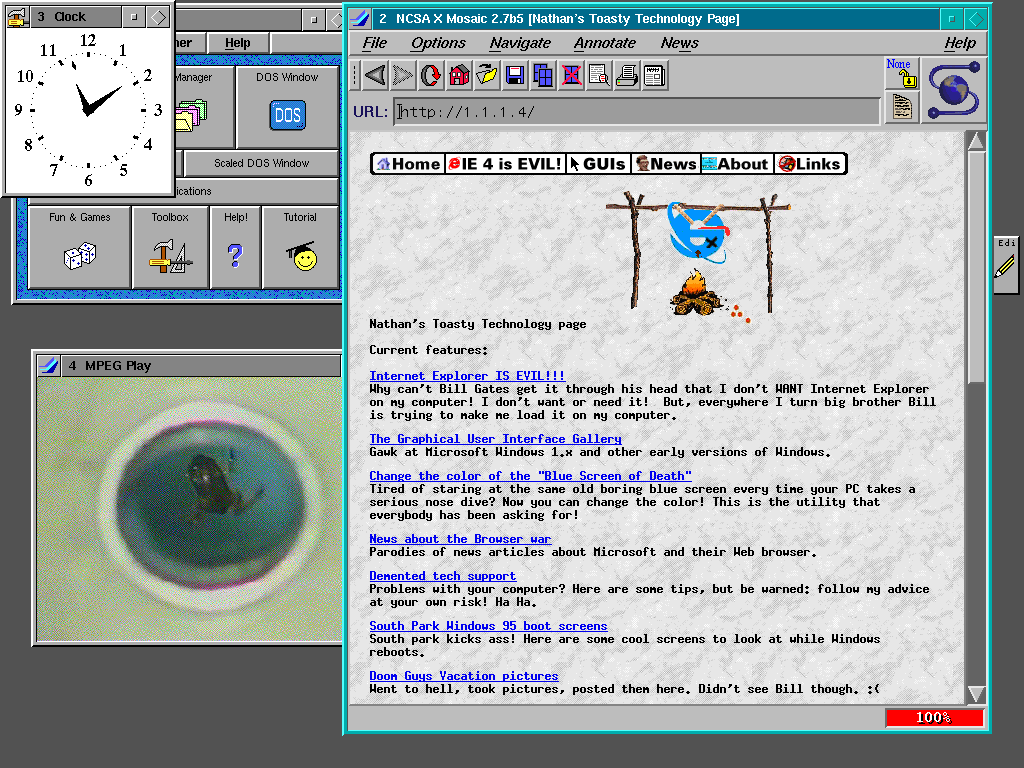The image size is (1024, 768).
Task: Click the Forward arrow in Mosaic toolbar
Action: click(x=403, y=76)
